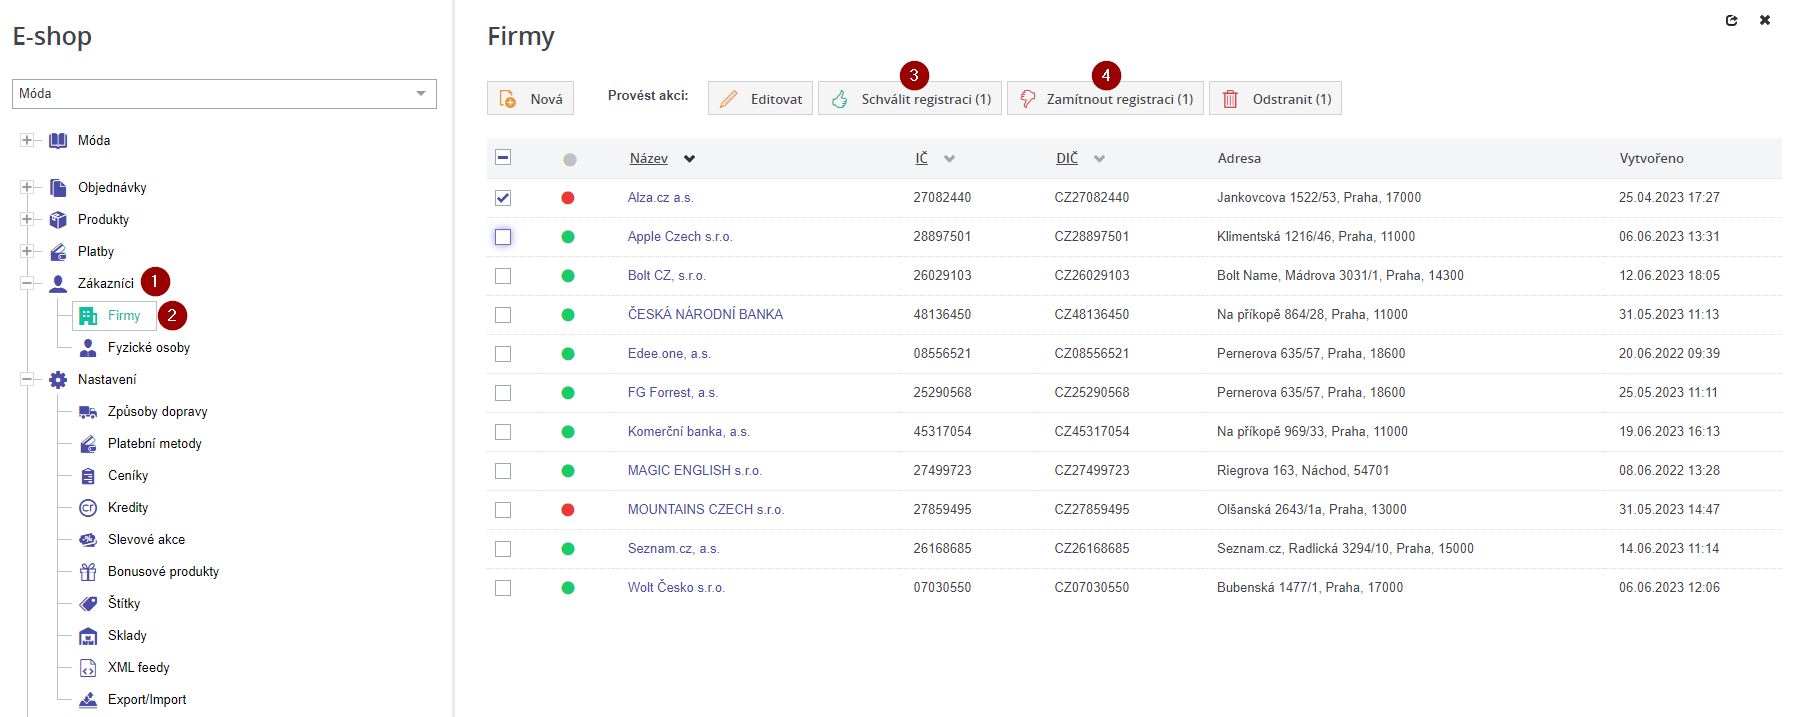Select Slevové akce in settings tree
Screen dimensions: 1798x717
click(146, 540)
